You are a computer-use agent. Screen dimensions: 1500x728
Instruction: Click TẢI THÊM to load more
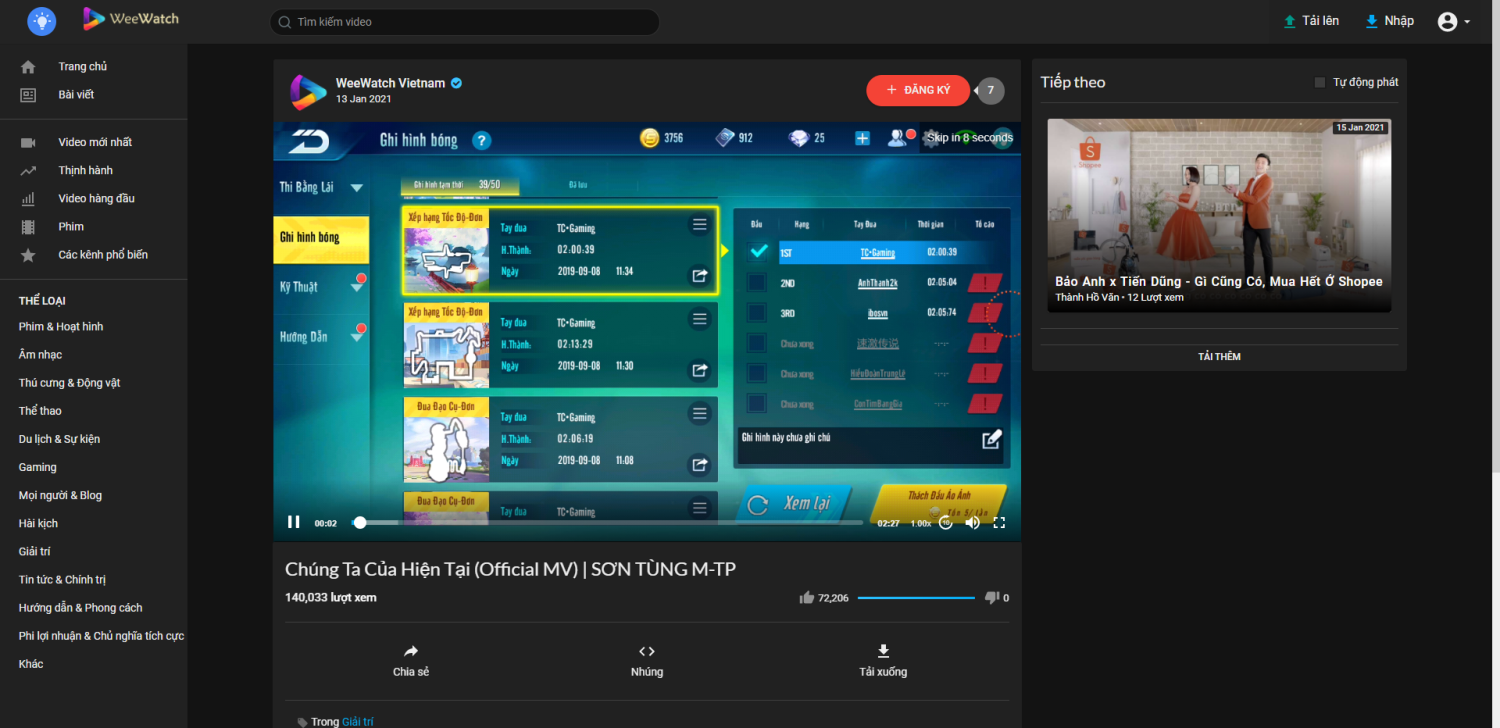(1219, 357)
